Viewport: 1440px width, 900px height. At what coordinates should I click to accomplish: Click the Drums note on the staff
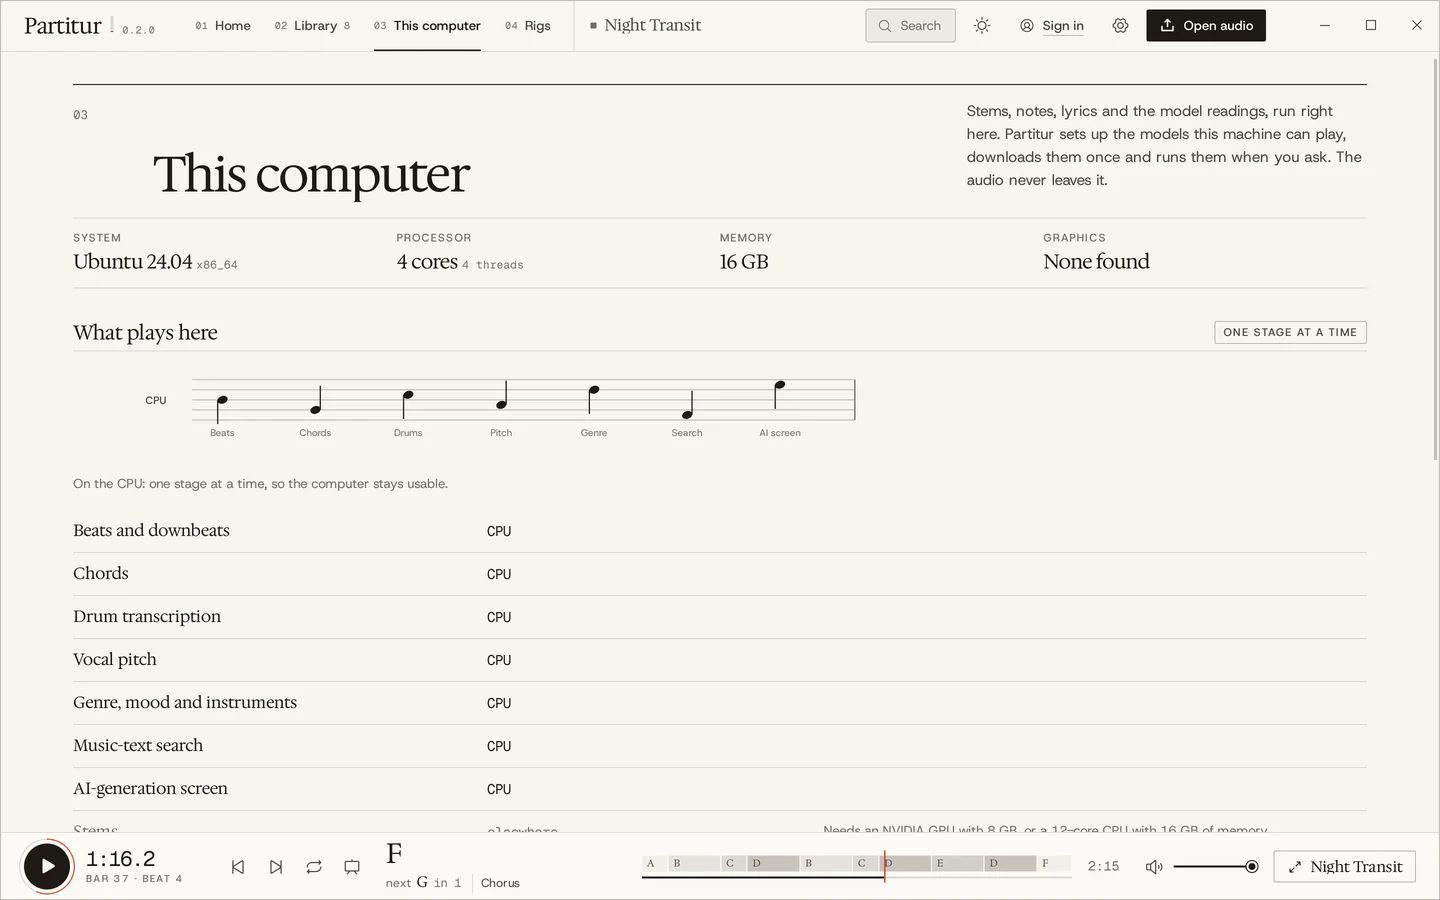coord(408,396)
